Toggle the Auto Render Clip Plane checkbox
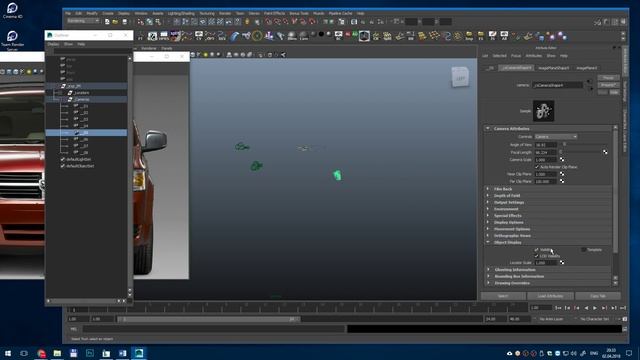The height and width of the screenshot is (360, 640). 537,167
